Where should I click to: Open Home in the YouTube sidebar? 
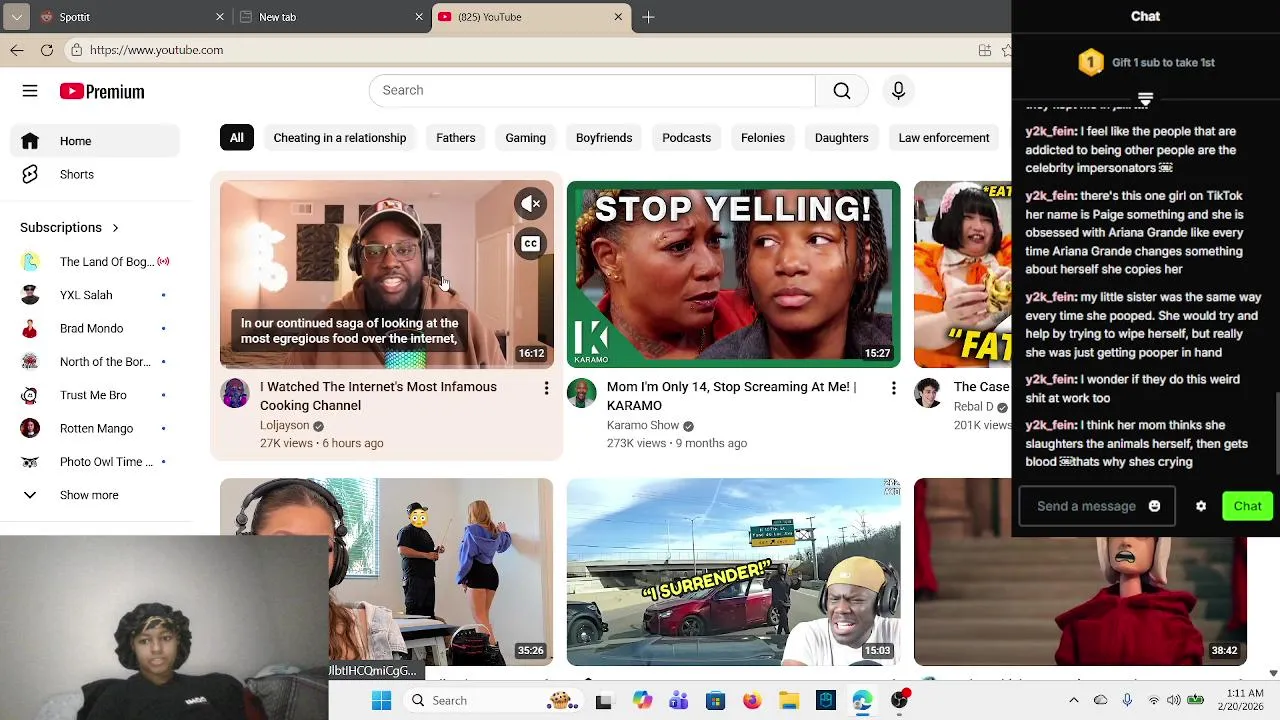click(96, 141)
